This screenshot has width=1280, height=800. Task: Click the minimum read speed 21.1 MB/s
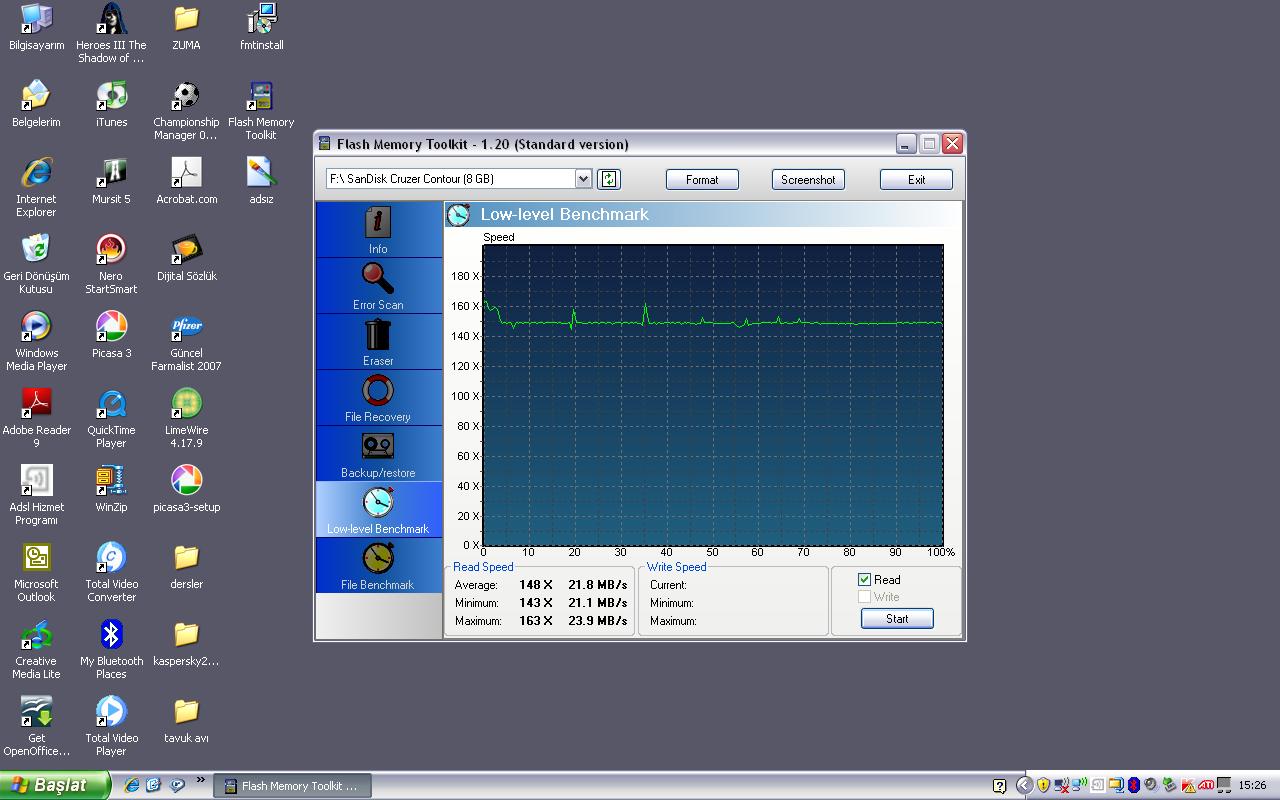click(598, 603)
